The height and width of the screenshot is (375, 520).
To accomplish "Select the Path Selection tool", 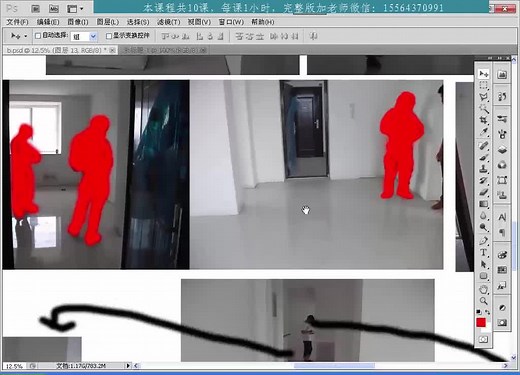I will tap(483, 264).
